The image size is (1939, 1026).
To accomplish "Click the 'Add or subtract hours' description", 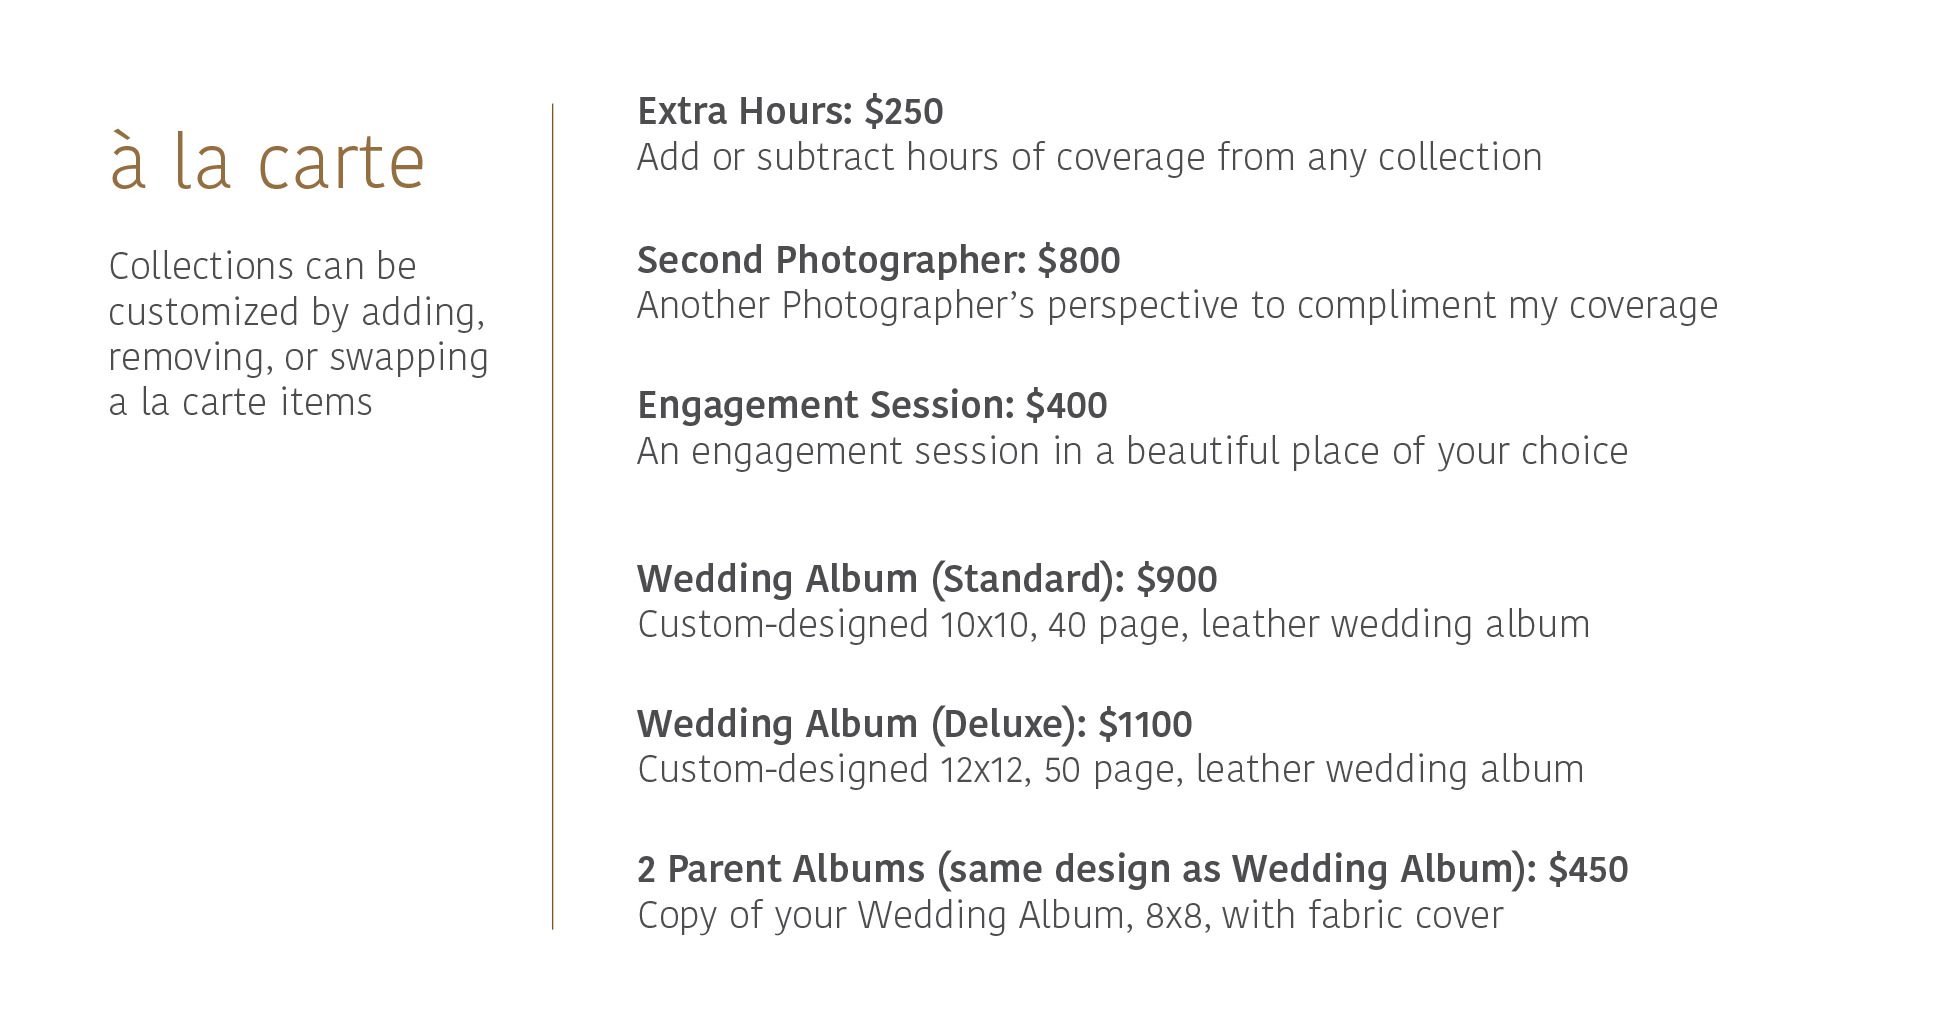I will (x=1089, y=157).
